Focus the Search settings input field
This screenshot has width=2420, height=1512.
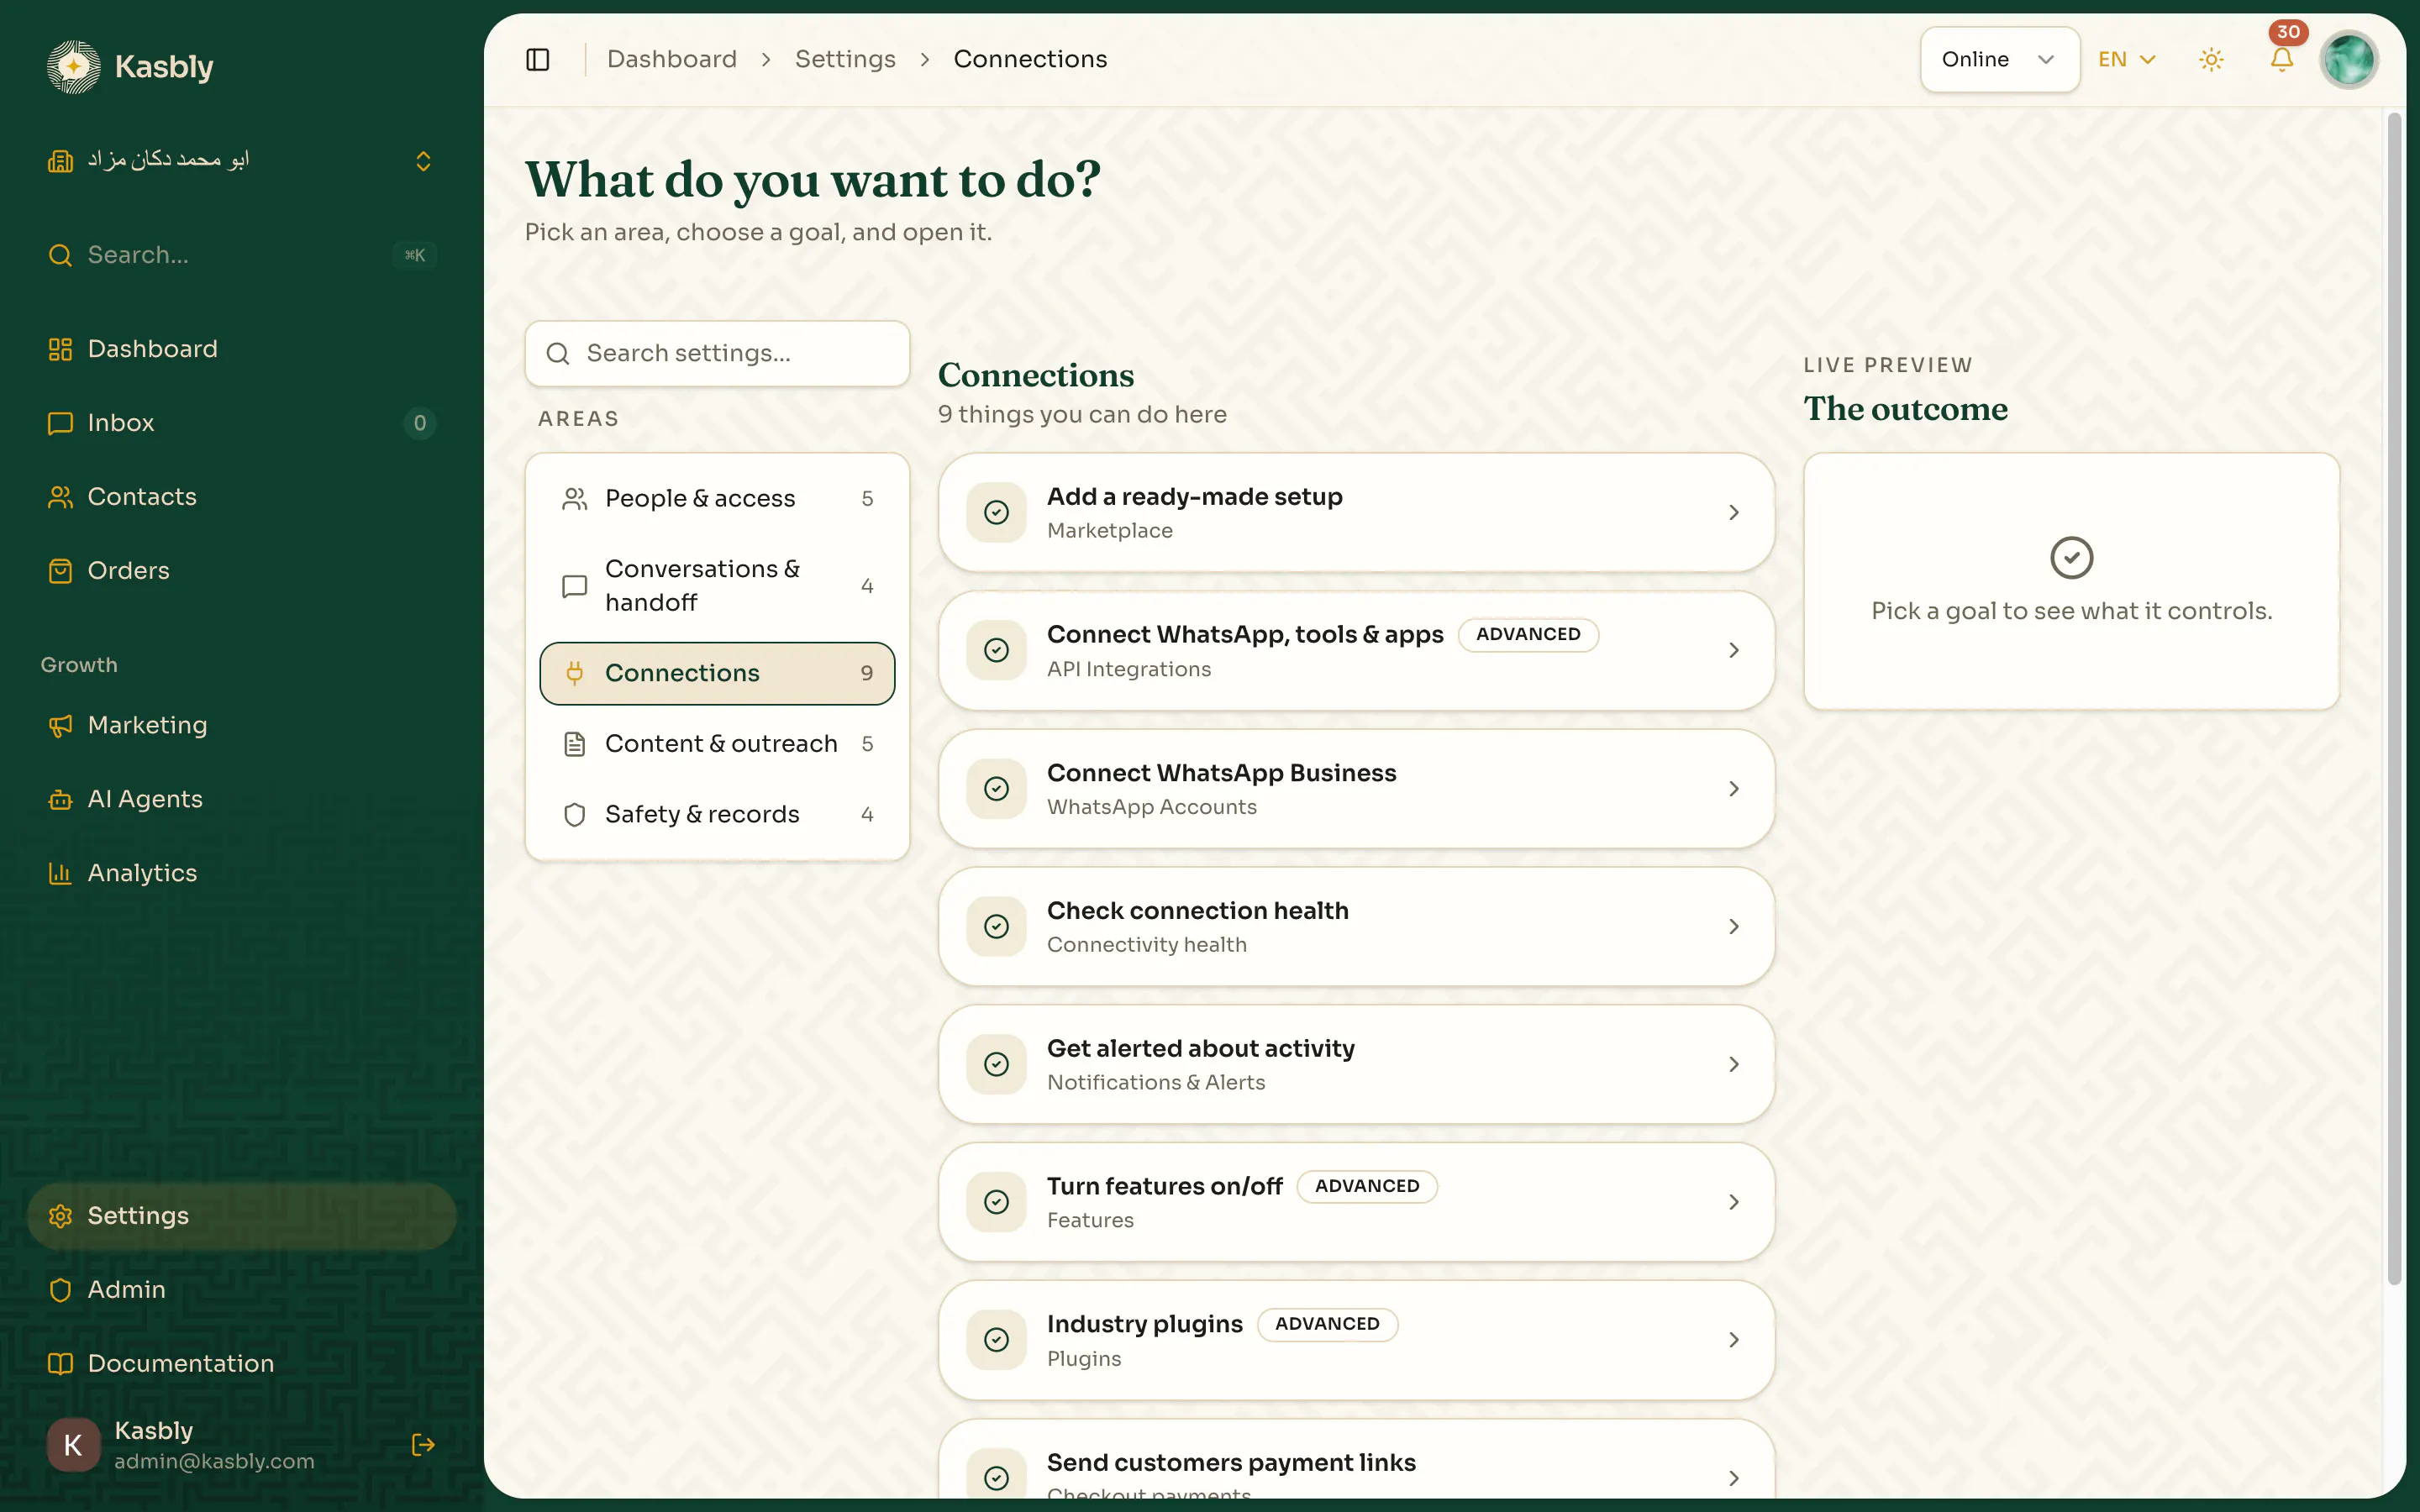717,353
